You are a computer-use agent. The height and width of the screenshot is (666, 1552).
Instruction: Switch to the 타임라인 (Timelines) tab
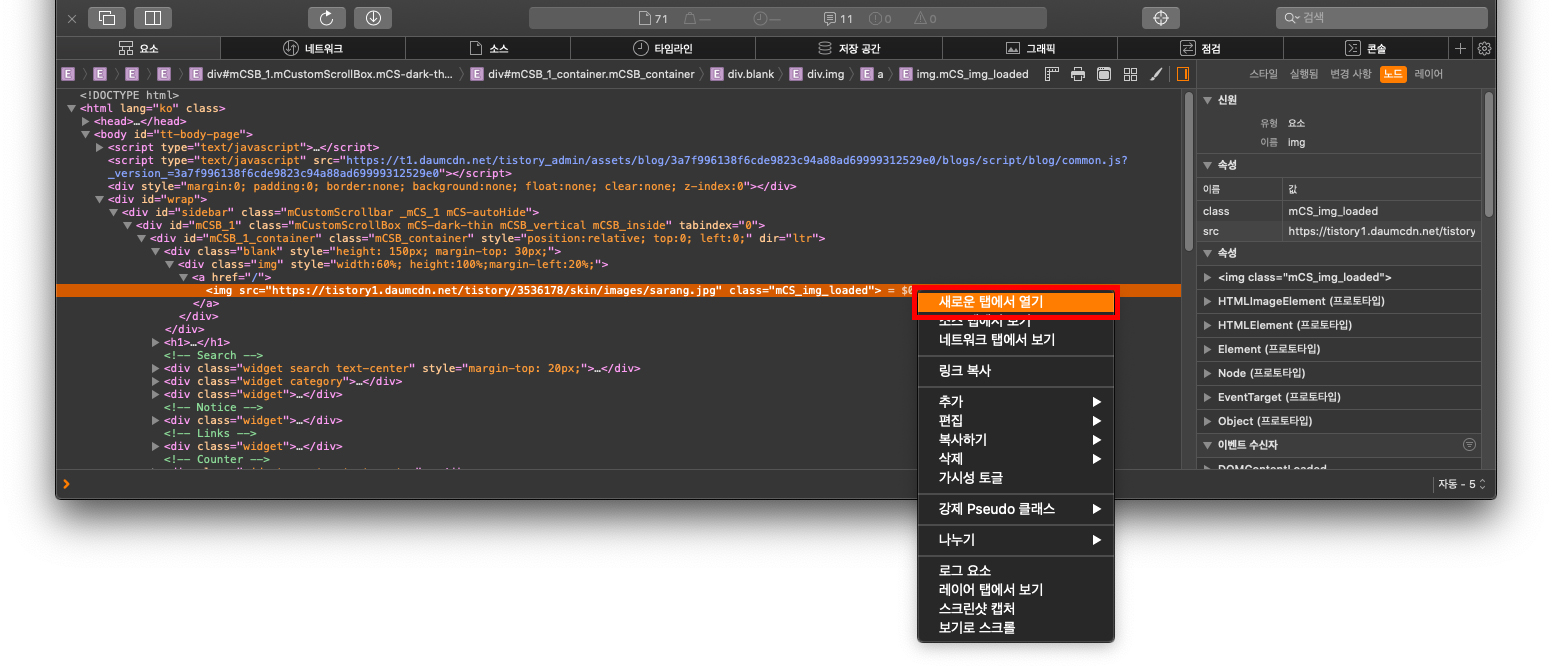click(x=663, y=48)
